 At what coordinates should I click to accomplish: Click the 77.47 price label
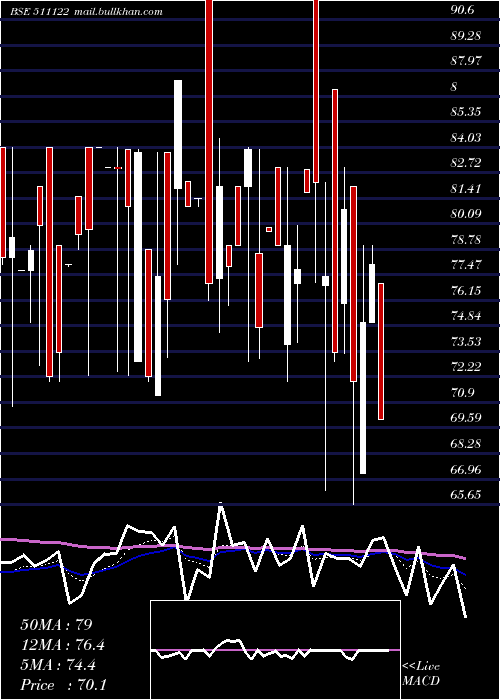coord(466,265)
